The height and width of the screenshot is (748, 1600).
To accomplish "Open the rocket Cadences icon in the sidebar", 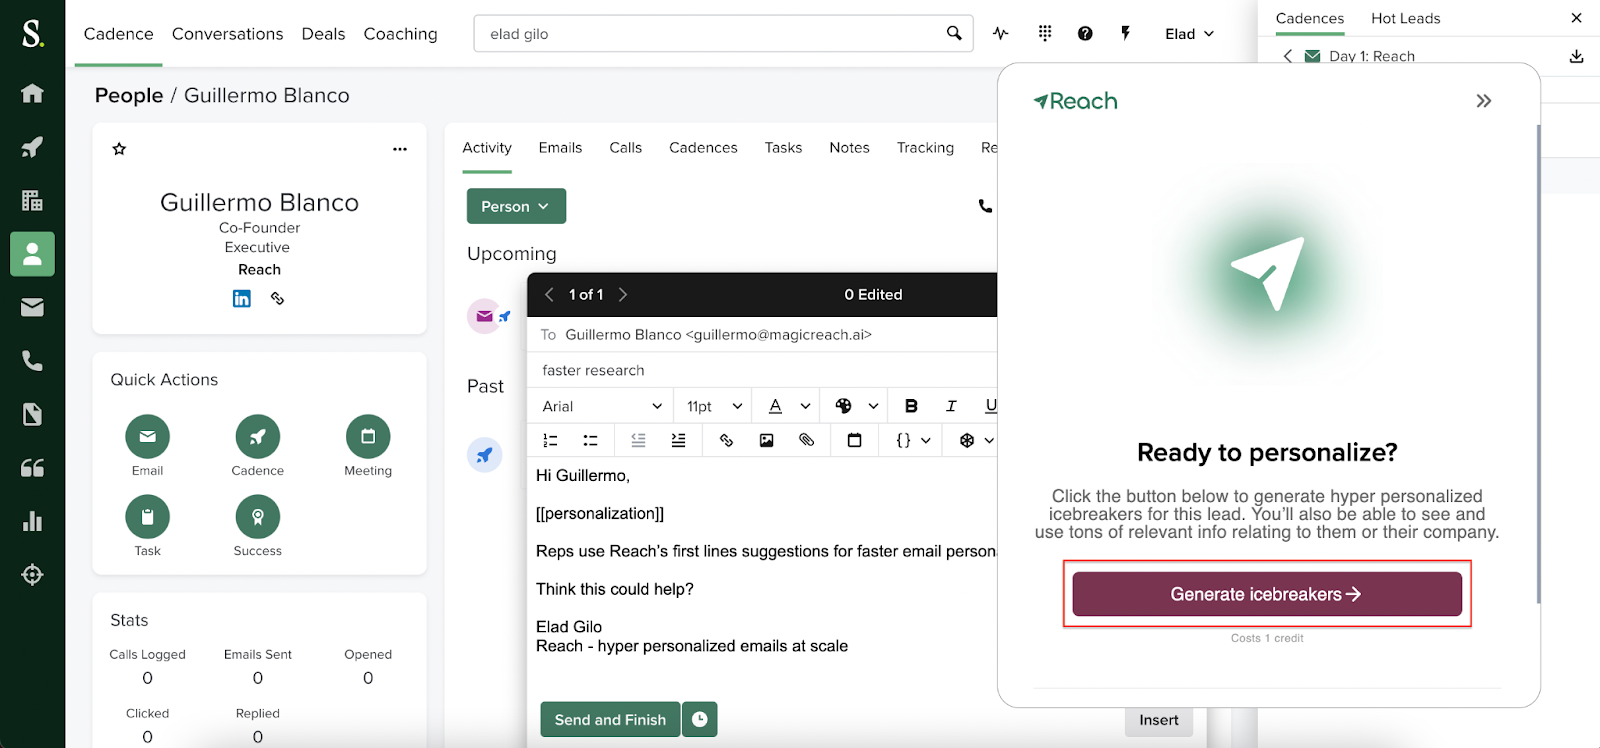I will click(x=32, y=147).
